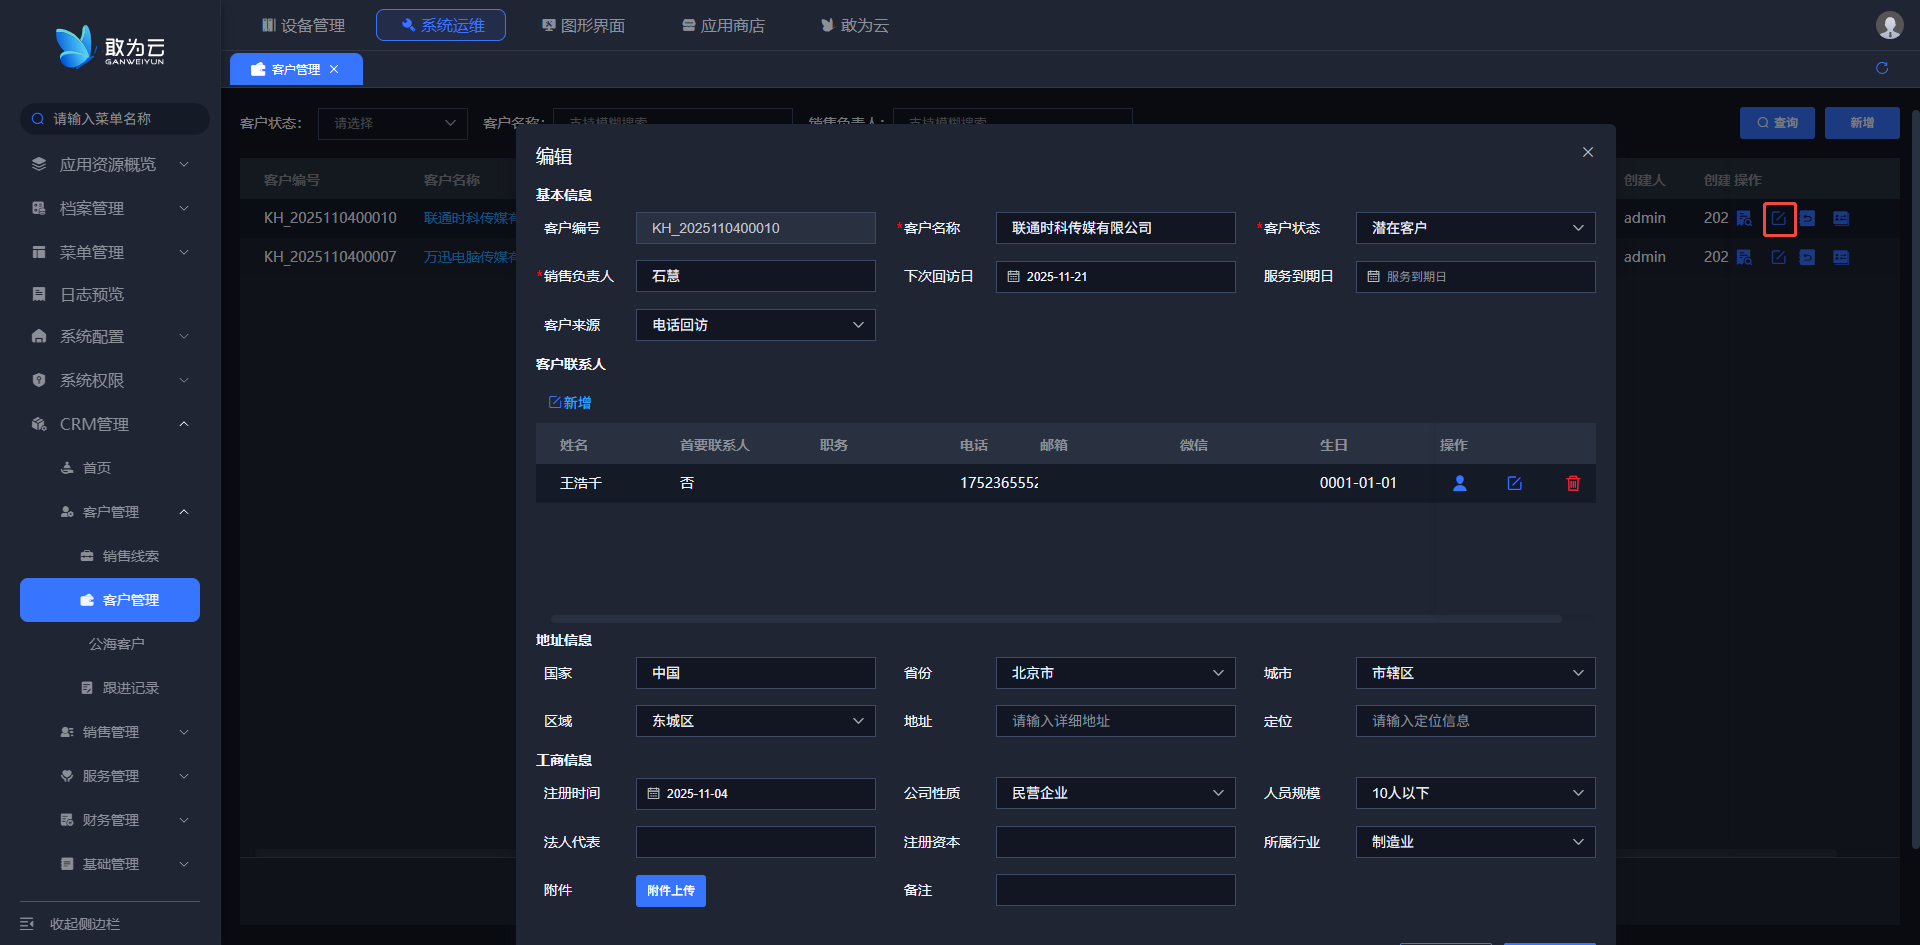Click the refresh icon at the top right

click(x=1881, y=68)
